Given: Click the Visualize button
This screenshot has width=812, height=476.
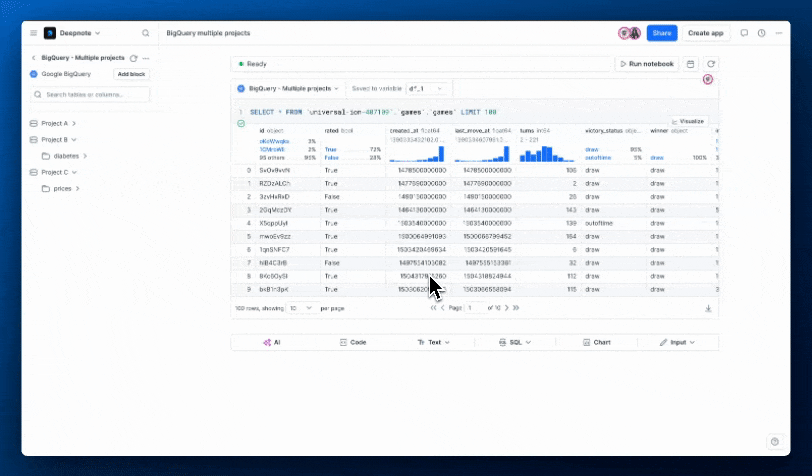Looking at the screenshot, I should coord(688,121).
